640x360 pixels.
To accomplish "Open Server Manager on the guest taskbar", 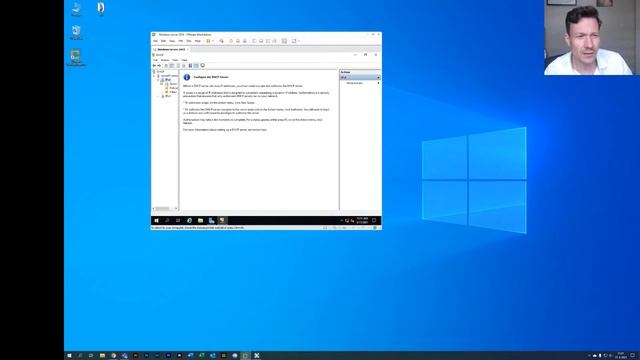I will (x=211, y=220).
